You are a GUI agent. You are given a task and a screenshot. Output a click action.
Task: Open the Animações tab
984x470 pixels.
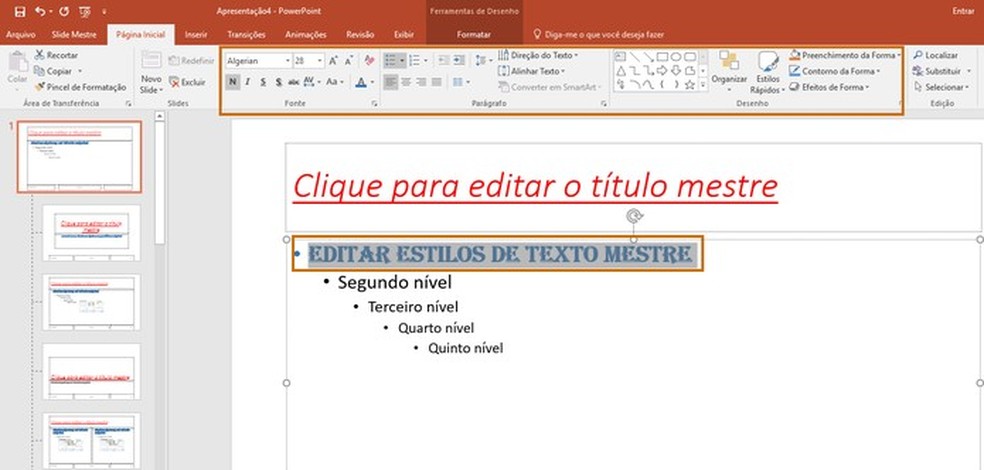pos(305,35)
